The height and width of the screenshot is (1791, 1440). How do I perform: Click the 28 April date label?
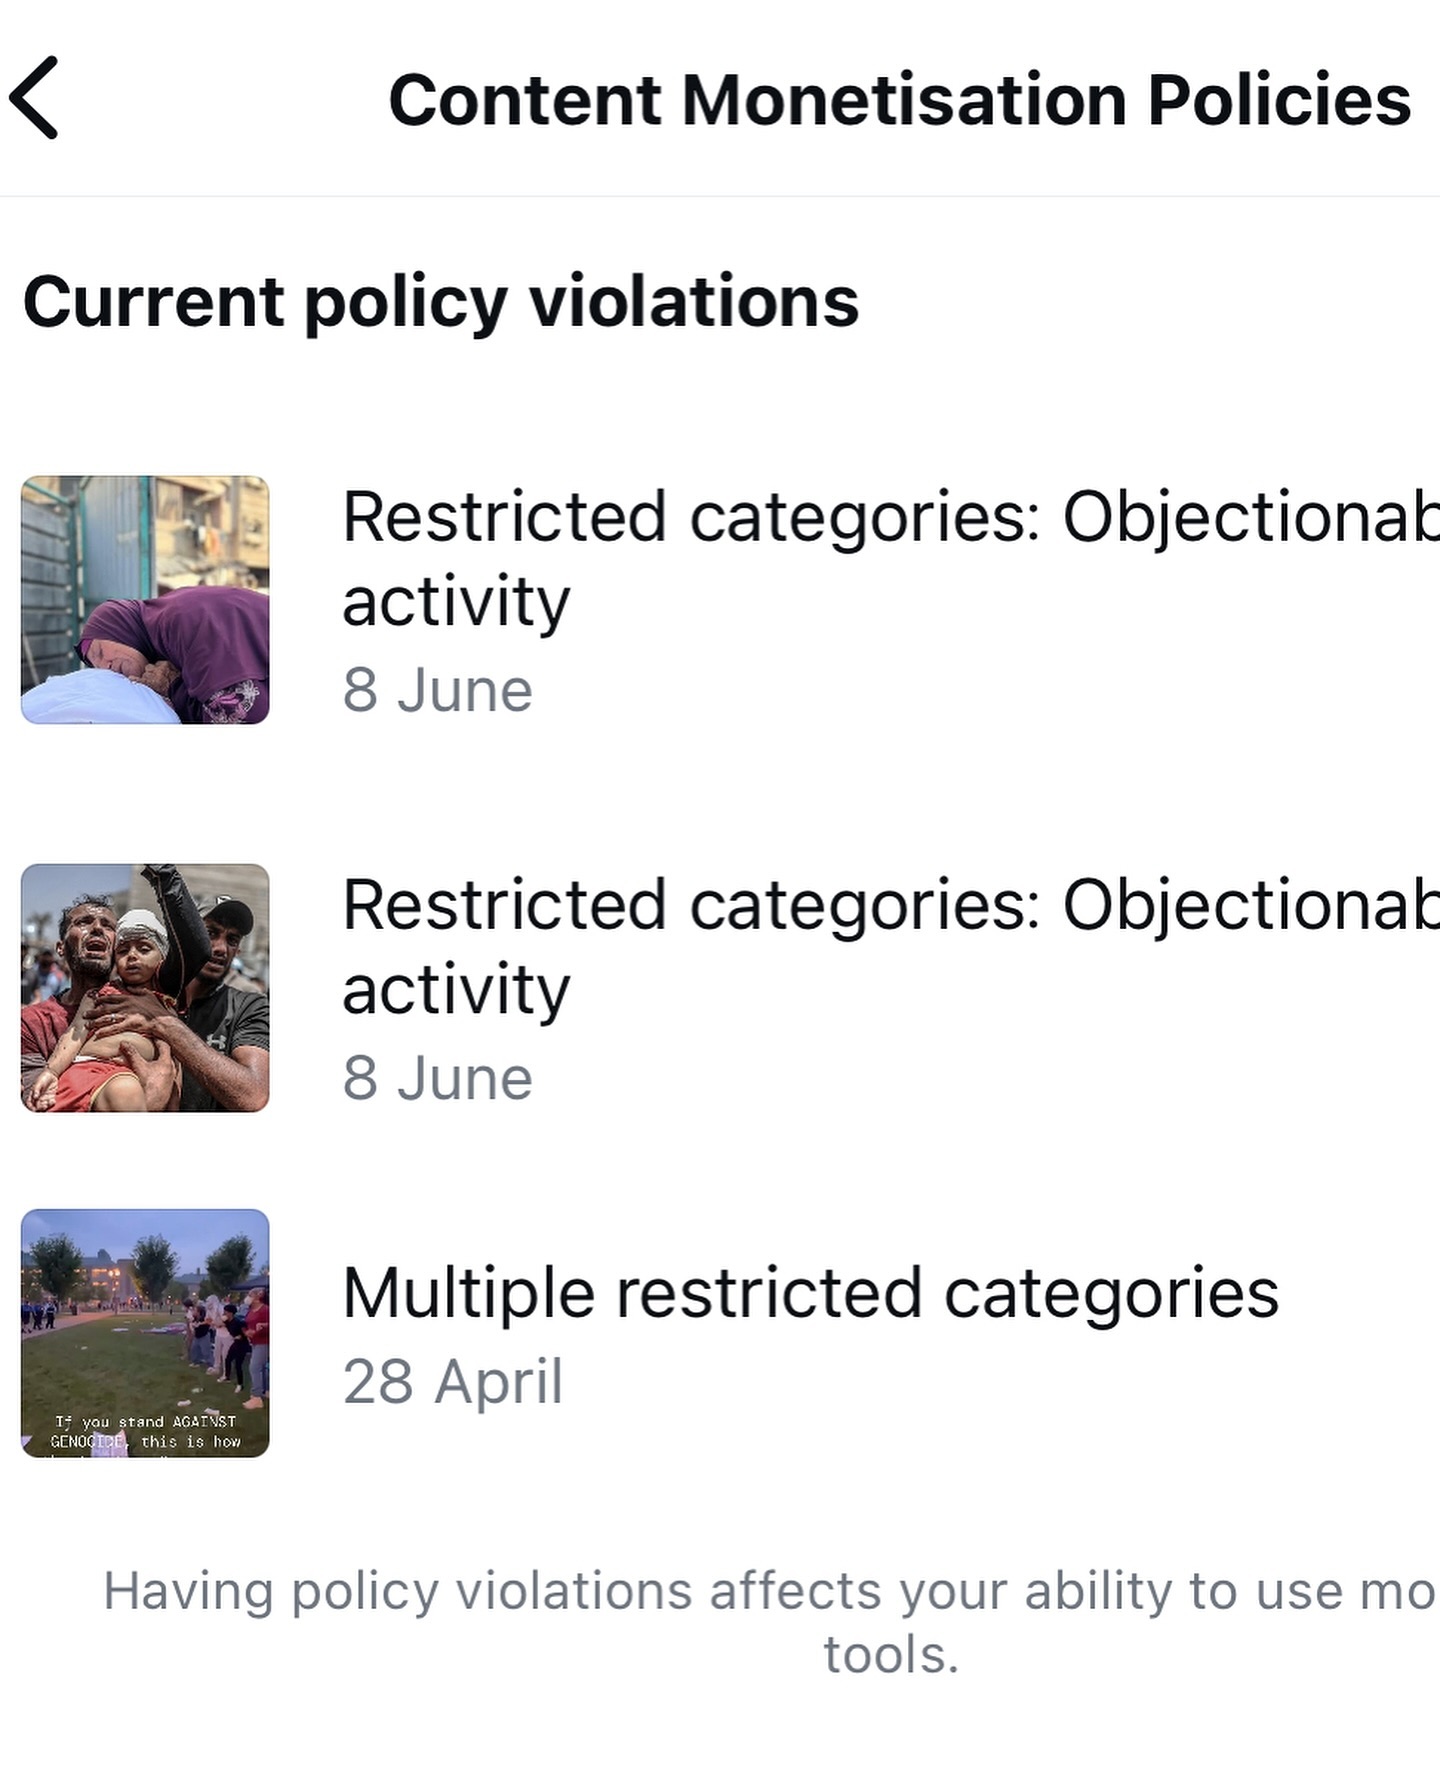(452, 1382)
